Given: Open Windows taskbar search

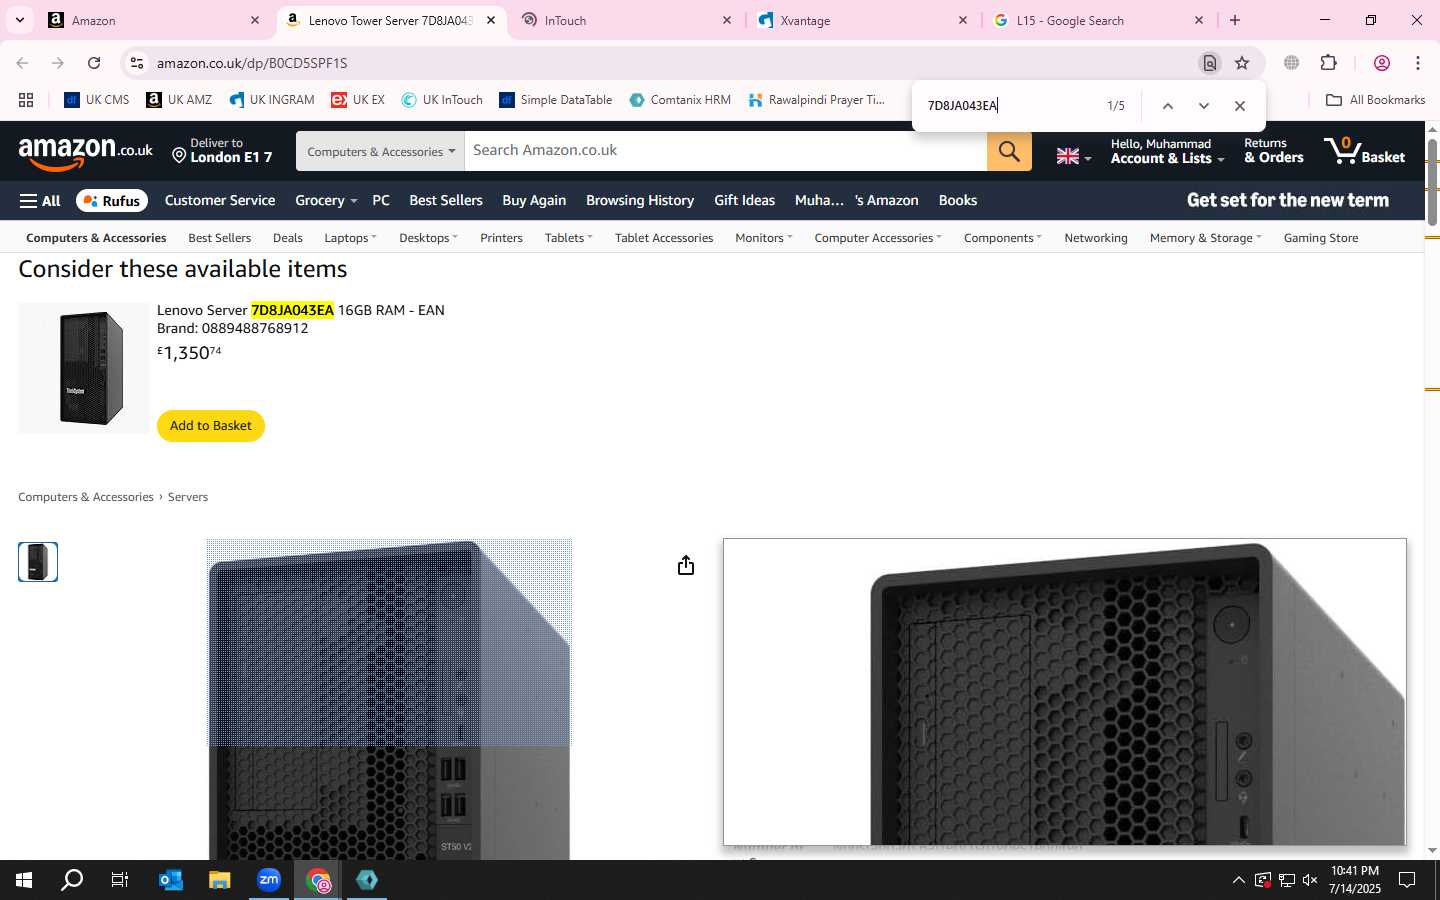Looking at the screenshot, I should [72, 880].
